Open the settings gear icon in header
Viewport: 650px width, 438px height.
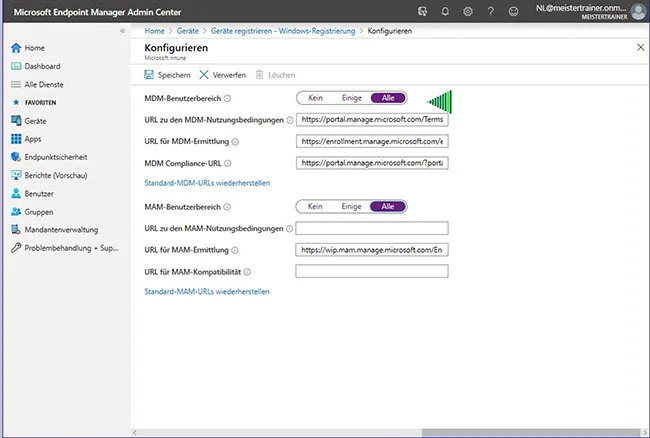(467, 11)
